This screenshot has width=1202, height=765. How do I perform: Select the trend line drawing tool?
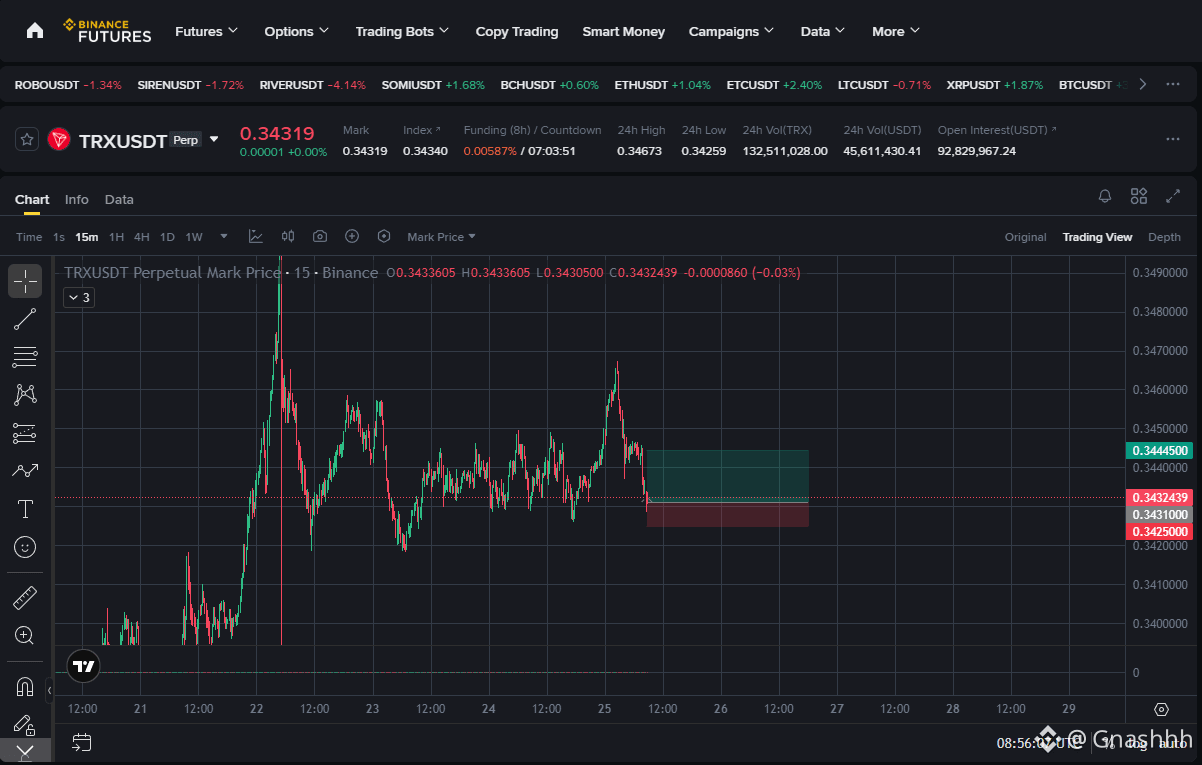pos(25,319)
